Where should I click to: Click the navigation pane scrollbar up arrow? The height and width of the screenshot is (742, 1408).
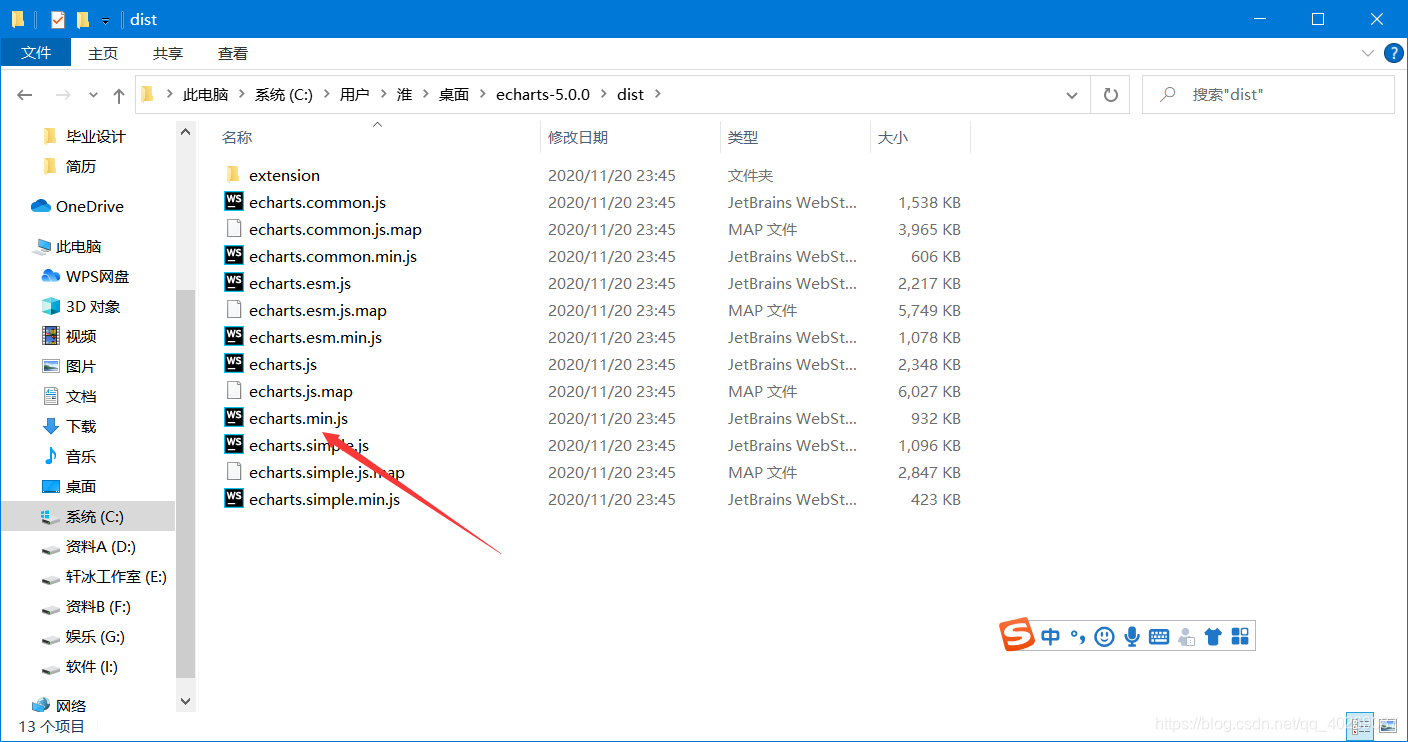click(x=185, y=130)
